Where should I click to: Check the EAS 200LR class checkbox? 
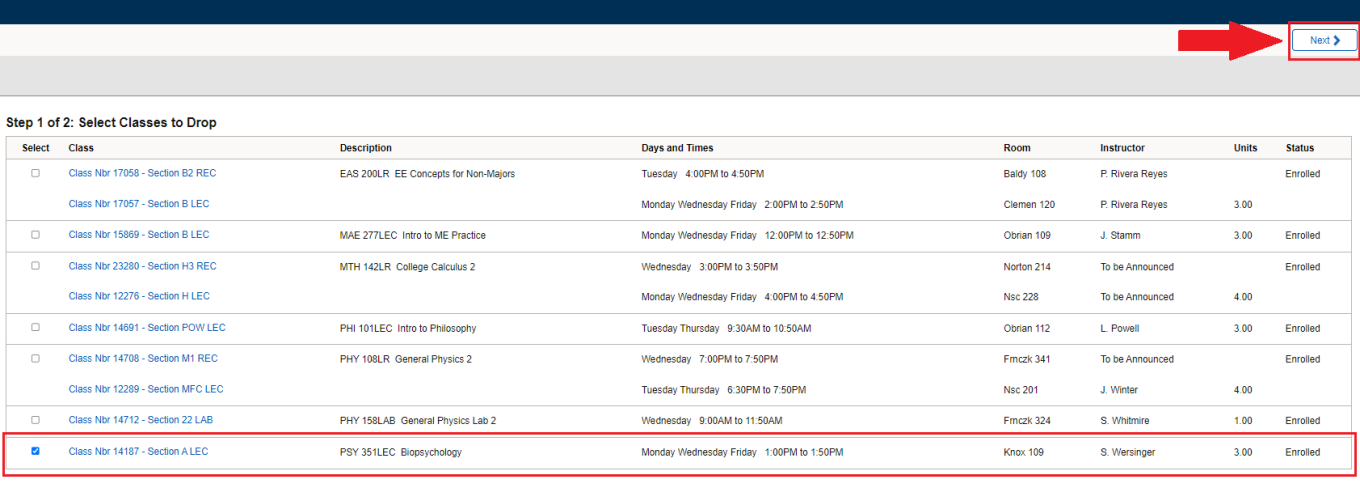(x=36, y=173)
